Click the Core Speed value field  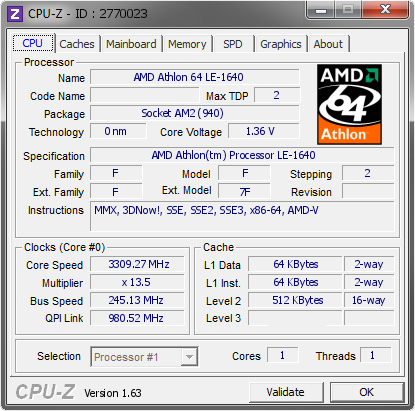(137, 264)
